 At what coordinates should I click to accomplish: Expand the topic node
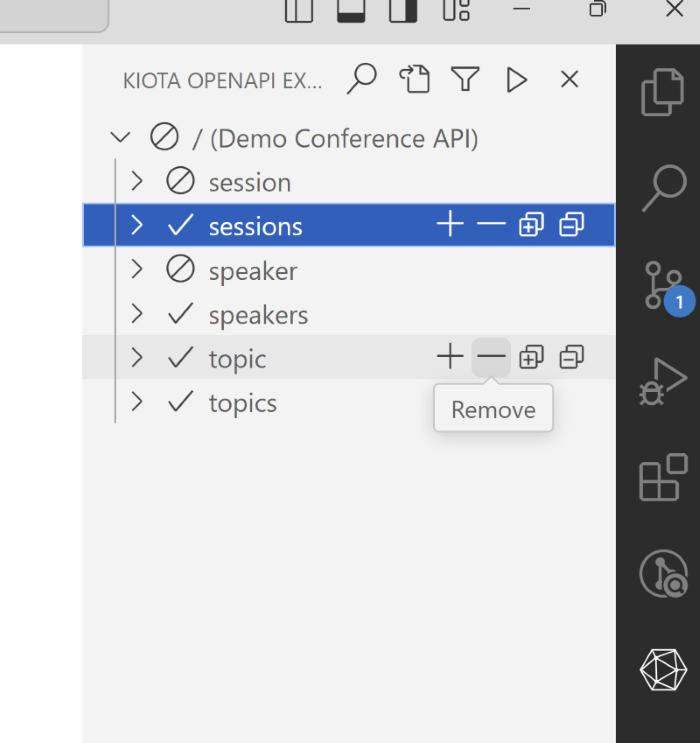tap(137, 357)
